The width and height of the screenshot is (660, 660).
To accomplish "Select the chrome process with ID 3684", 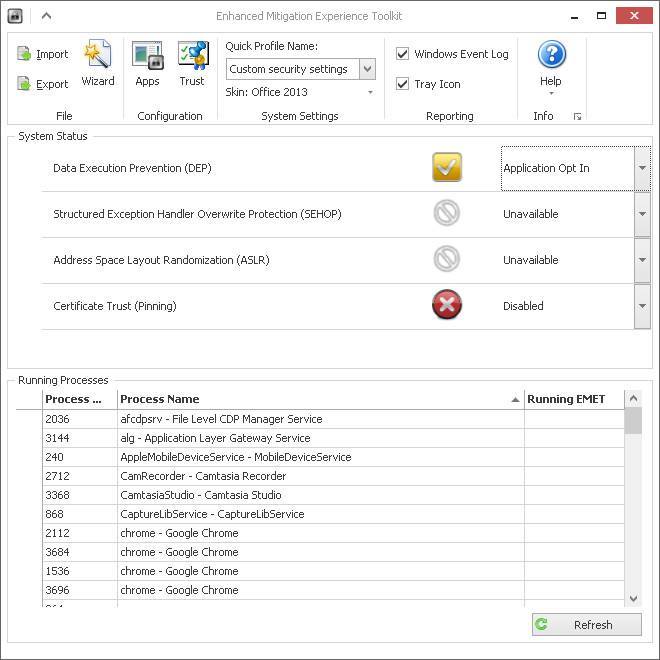I will point(333,552).
